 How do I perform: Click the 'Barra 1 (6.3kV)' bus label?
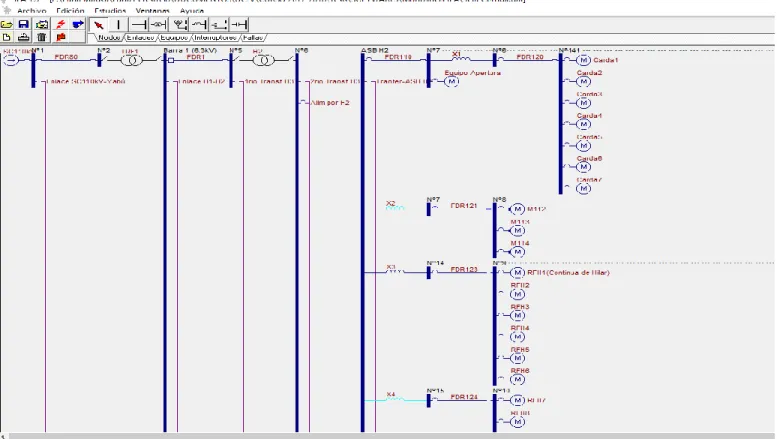[190, 51]
